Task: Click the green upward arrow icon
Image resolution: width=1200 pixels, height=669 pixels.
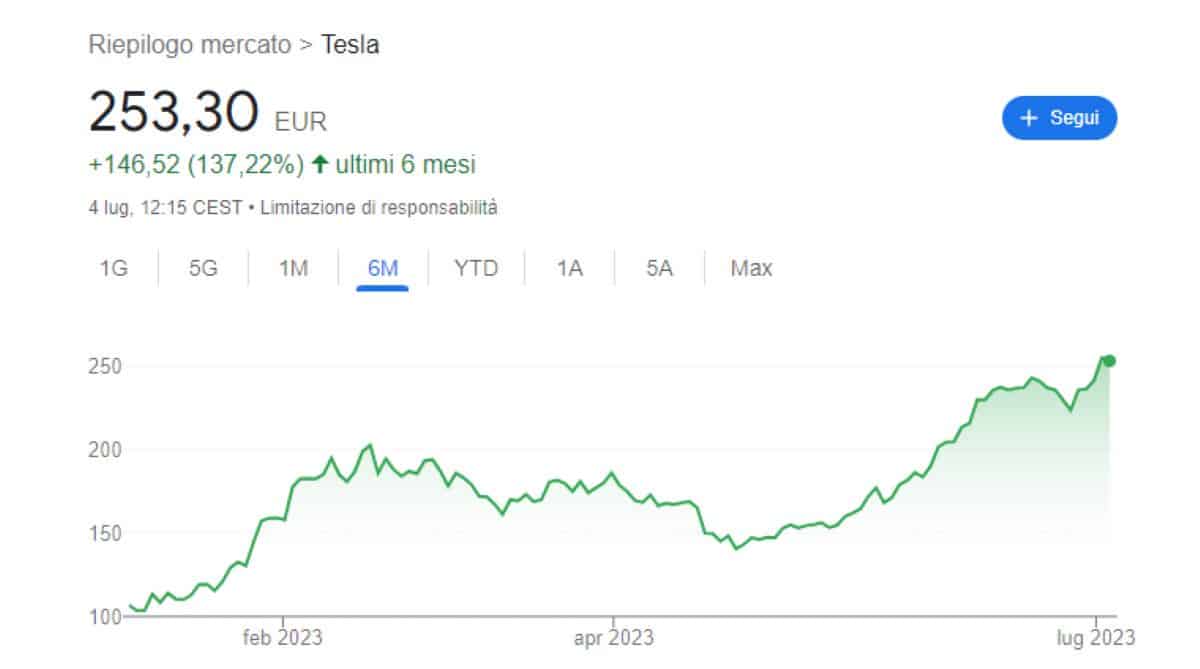Action: (320, 164)
